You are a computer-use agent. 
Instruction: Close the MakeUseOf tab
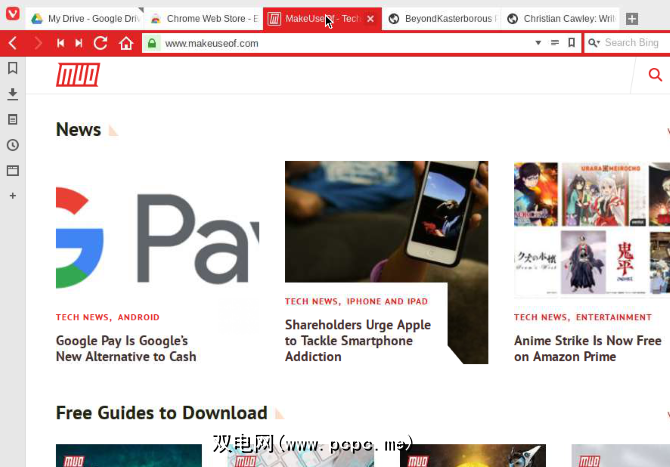370,19
